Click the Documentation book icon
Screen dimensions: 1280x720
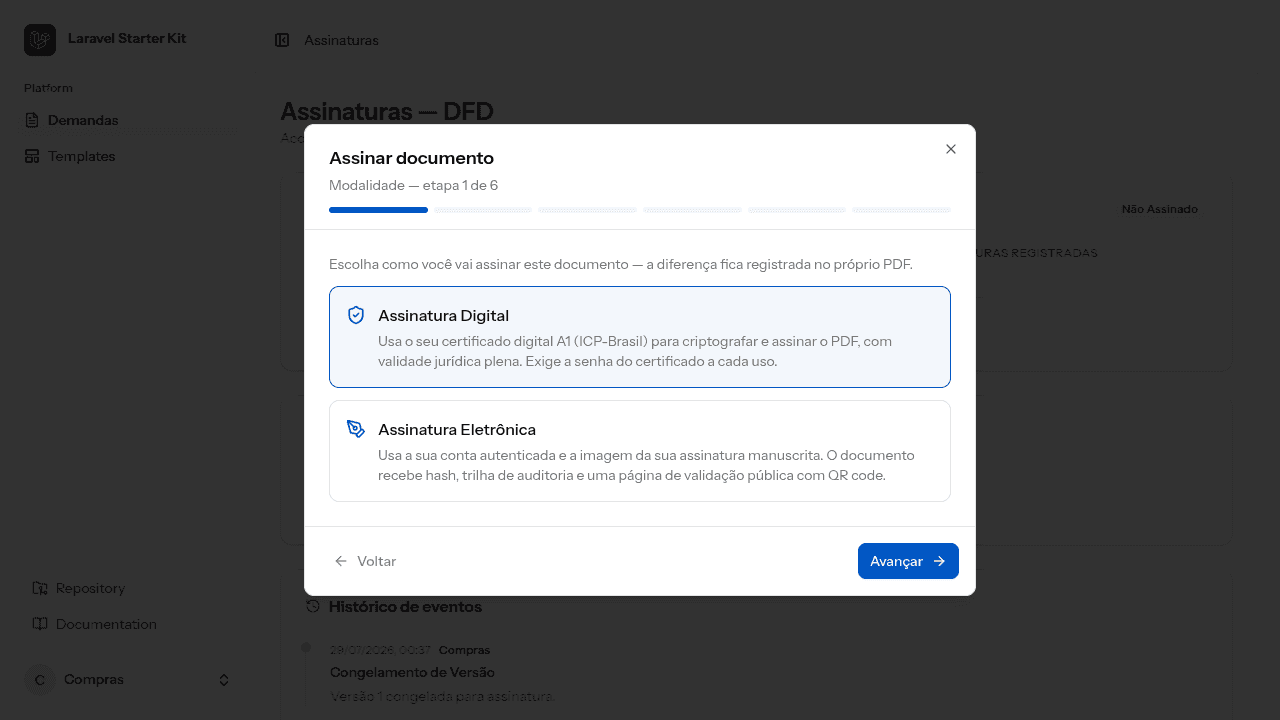40,624
